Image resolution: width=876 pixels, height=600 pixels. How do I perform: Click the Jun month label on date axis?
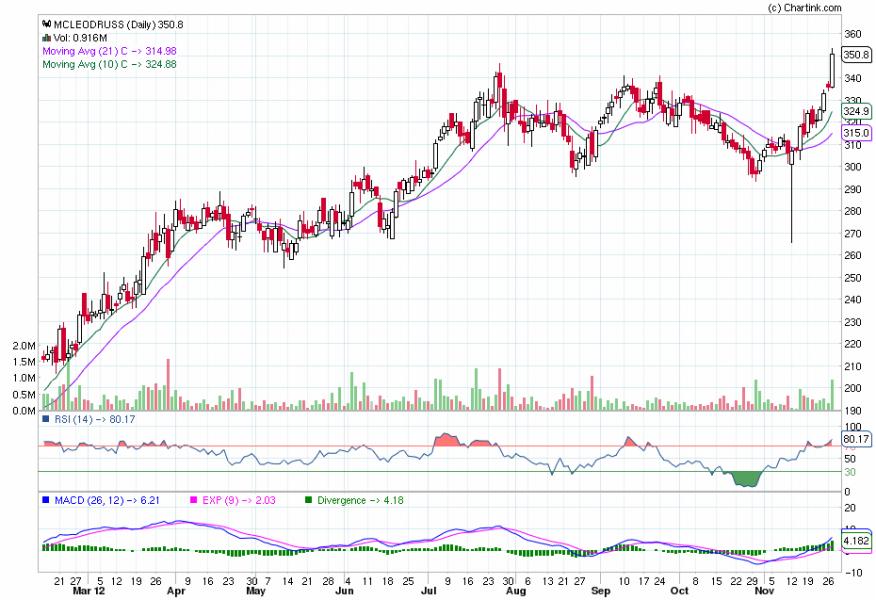pos(345,591)
